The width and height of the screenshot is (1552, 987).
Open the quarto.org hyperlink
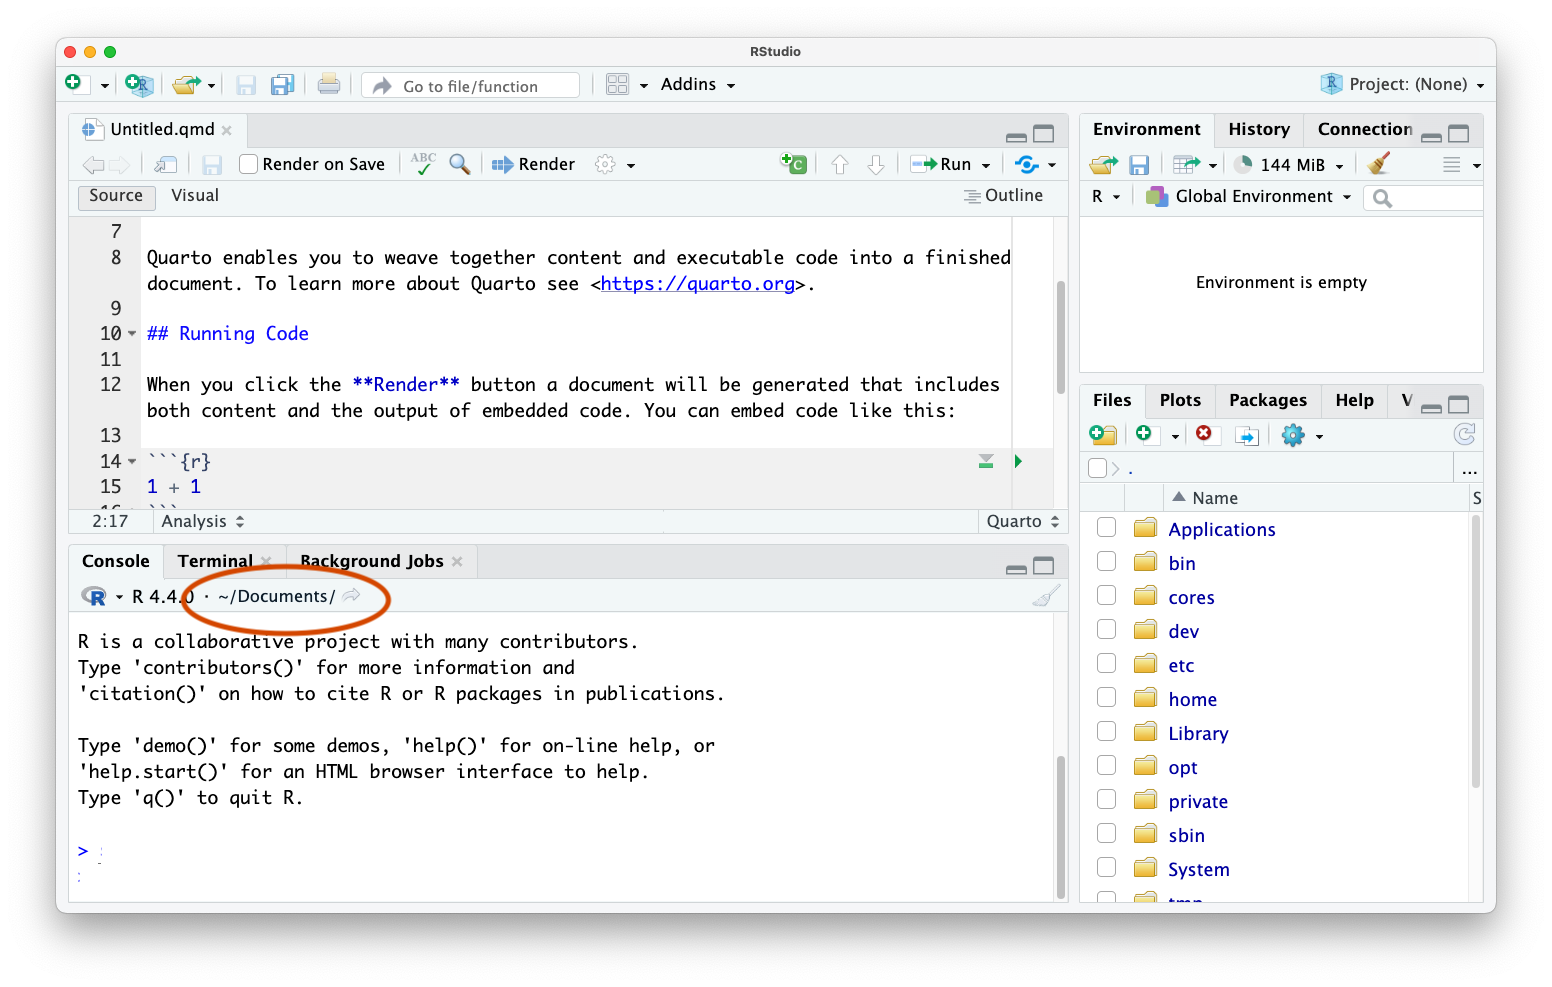(x=697, y=284)
